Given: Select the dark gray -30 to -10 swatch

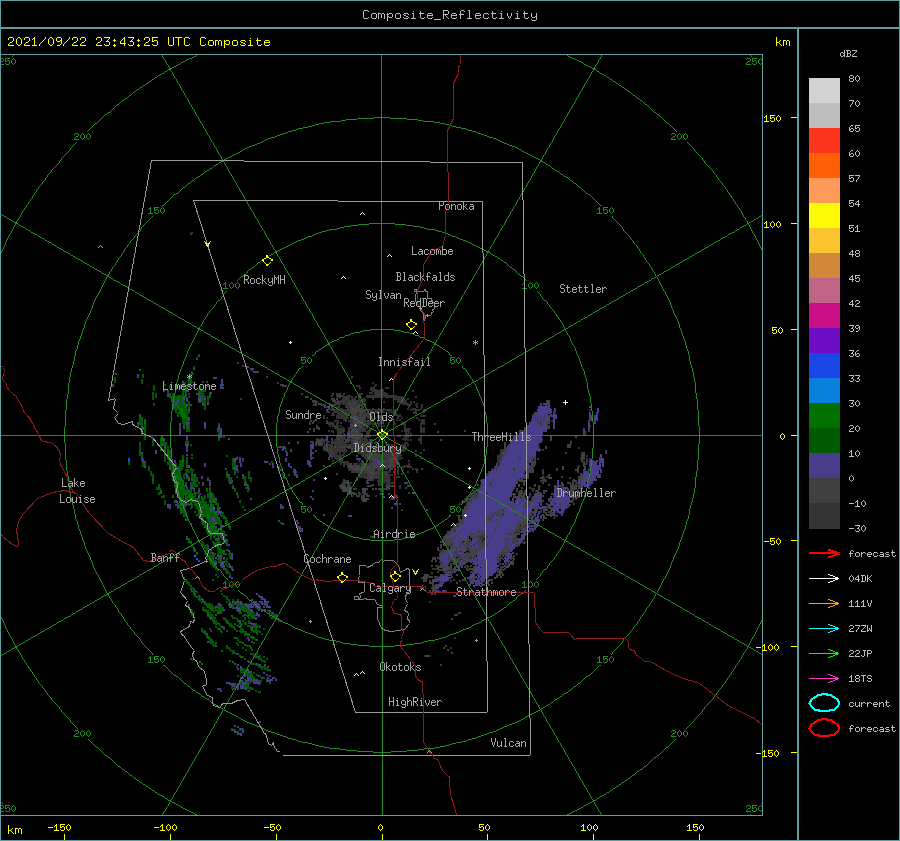Looking at the screenshot, I should (x=824, y=516).
